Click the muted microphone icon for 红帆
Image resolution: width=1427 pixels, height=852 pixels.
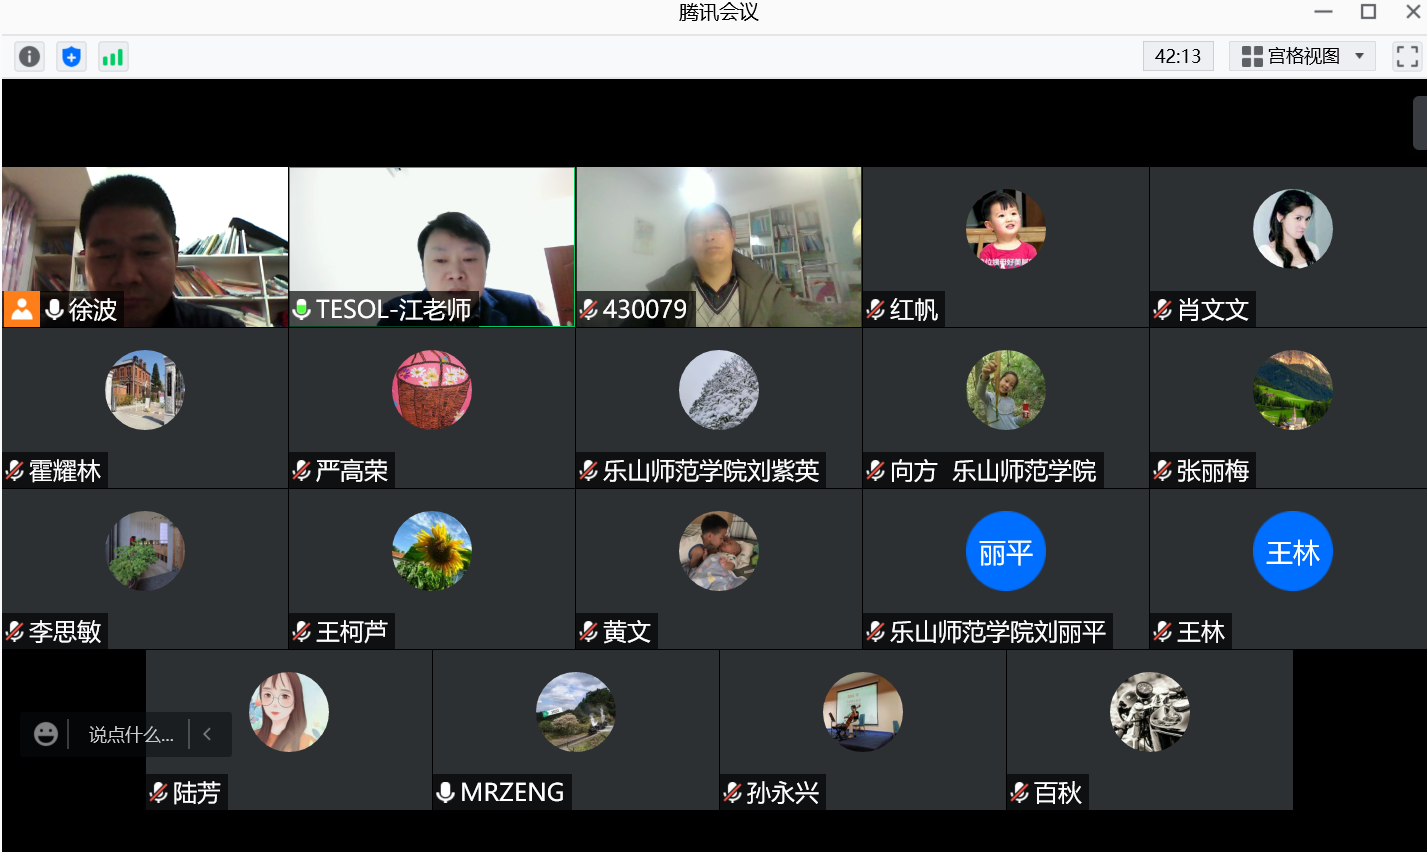coord(876,310)
